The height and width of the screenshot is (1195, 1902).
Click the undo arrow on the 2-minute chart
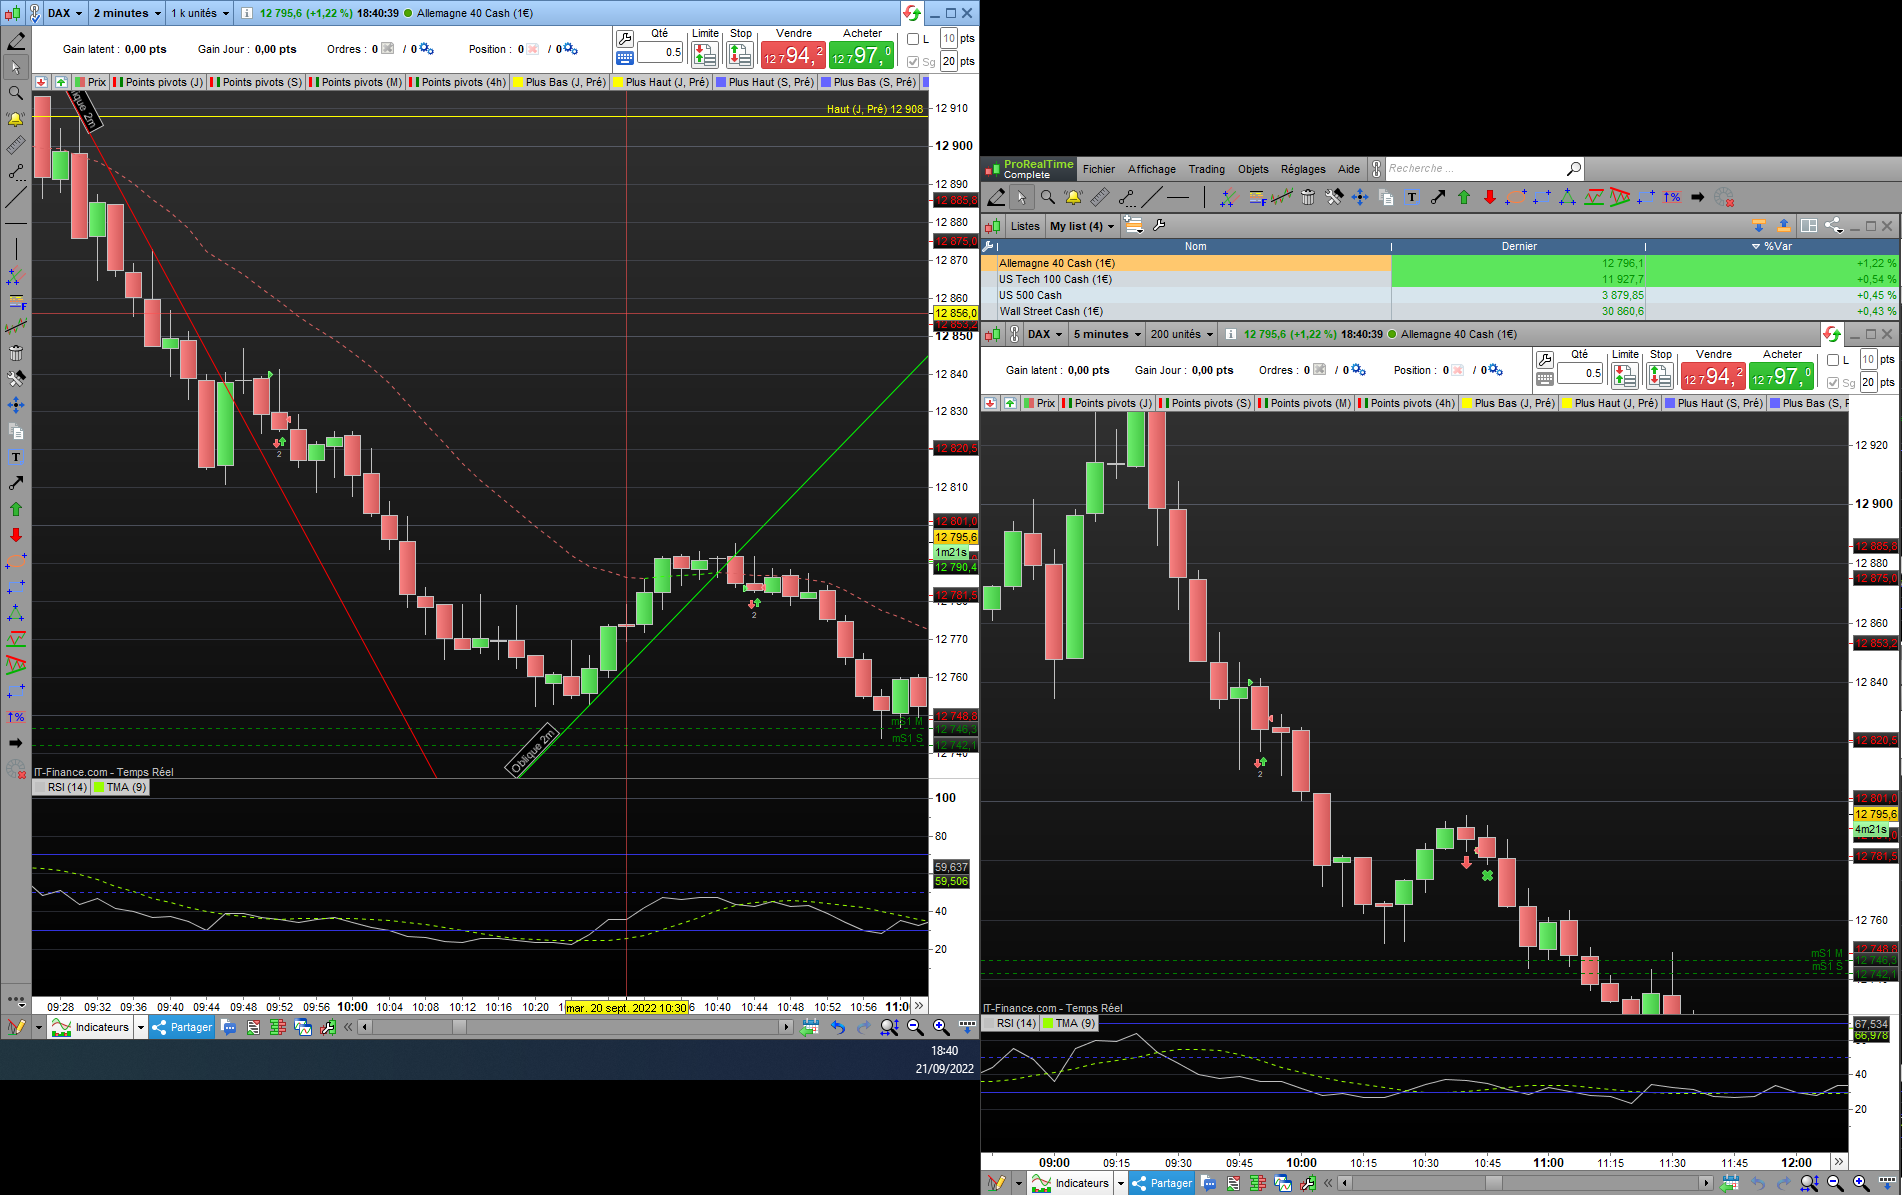point(838,1027)
